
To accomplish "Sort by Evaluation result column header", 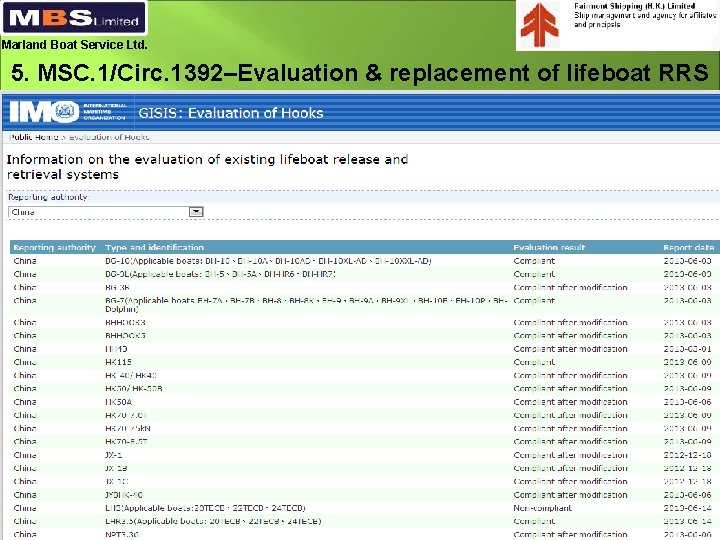I will click(549, 248).
